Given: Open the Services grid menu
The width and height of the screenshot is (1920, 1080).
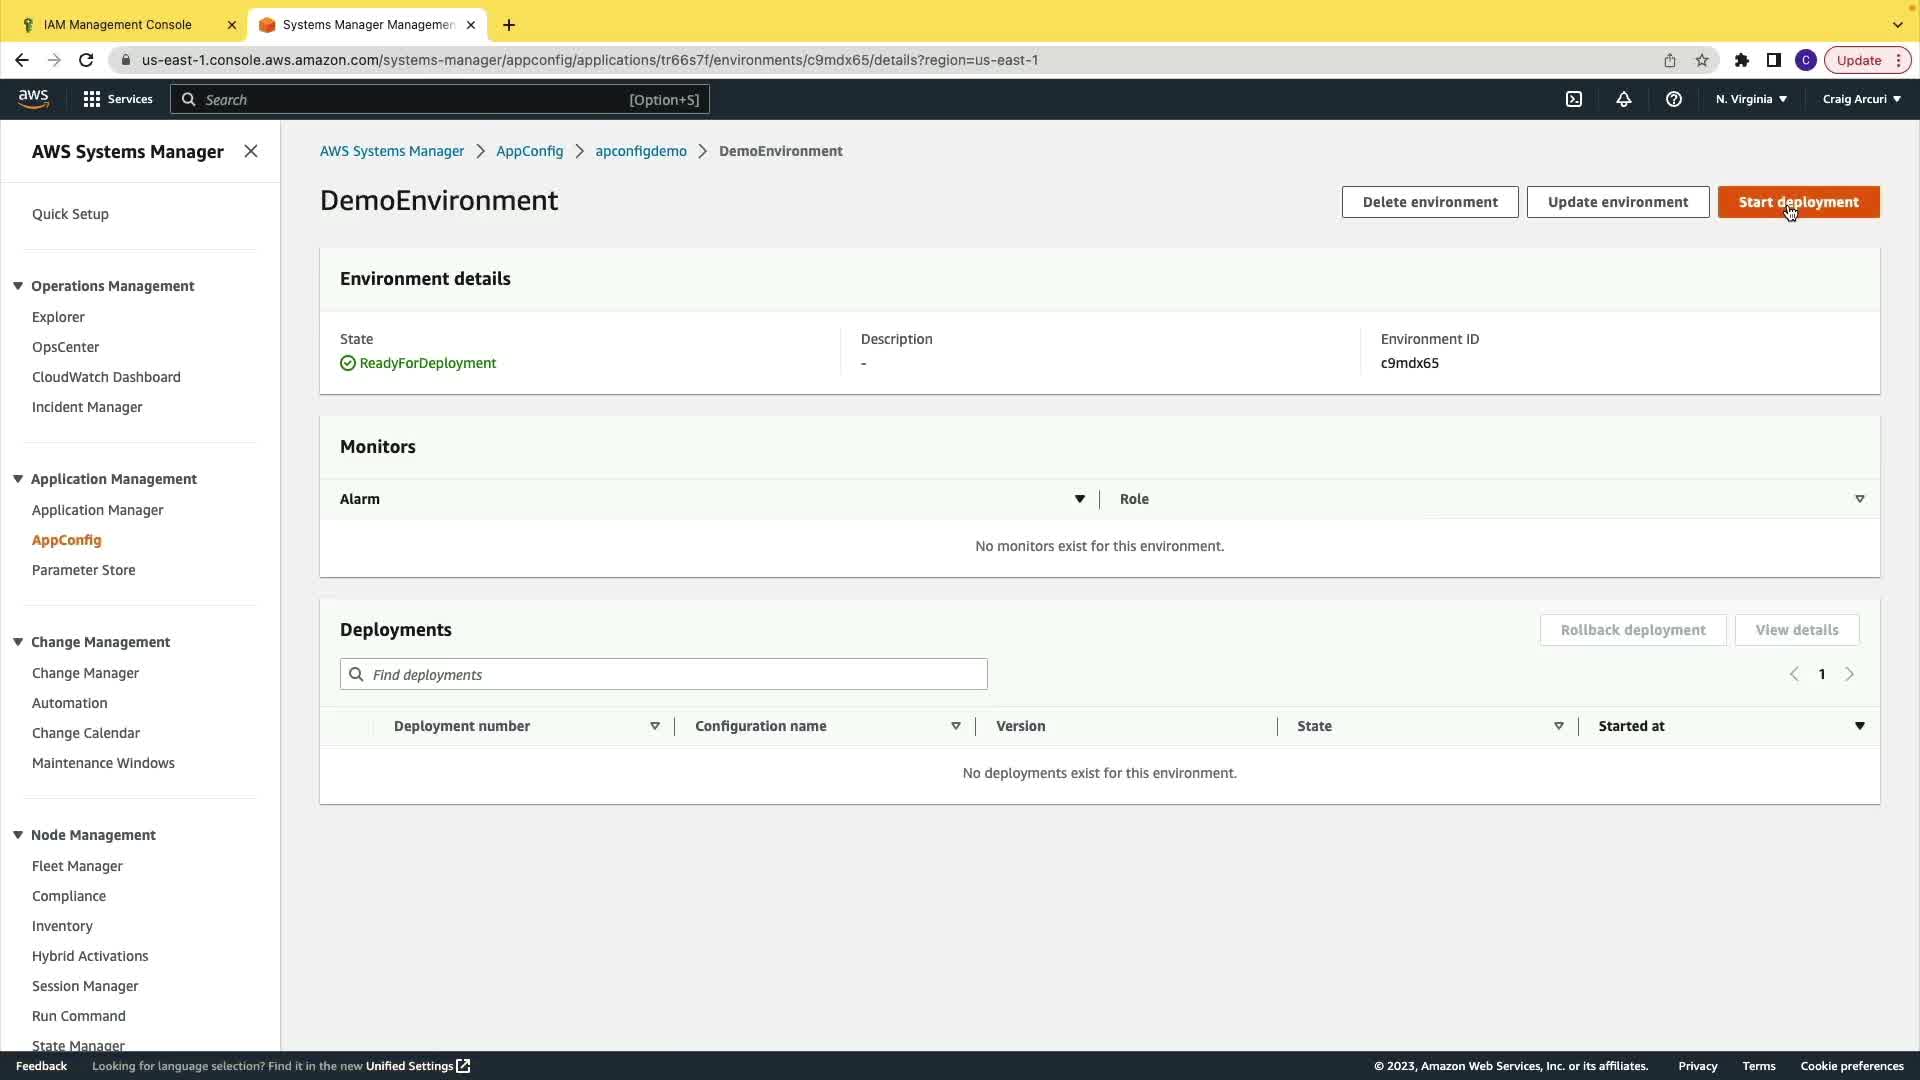Looking at the screenshot, I should (118, 99).
